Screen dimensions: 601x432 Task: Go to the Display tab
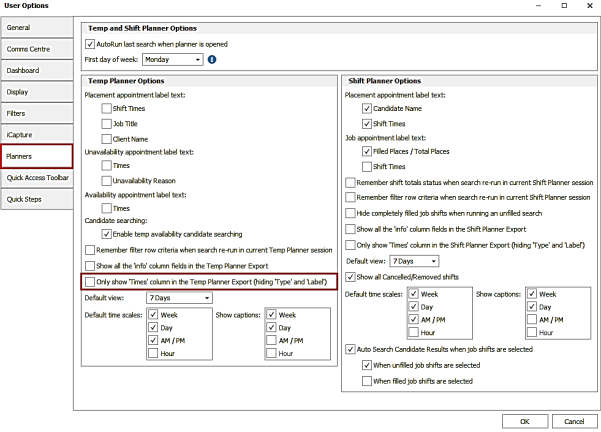(37, 92)
